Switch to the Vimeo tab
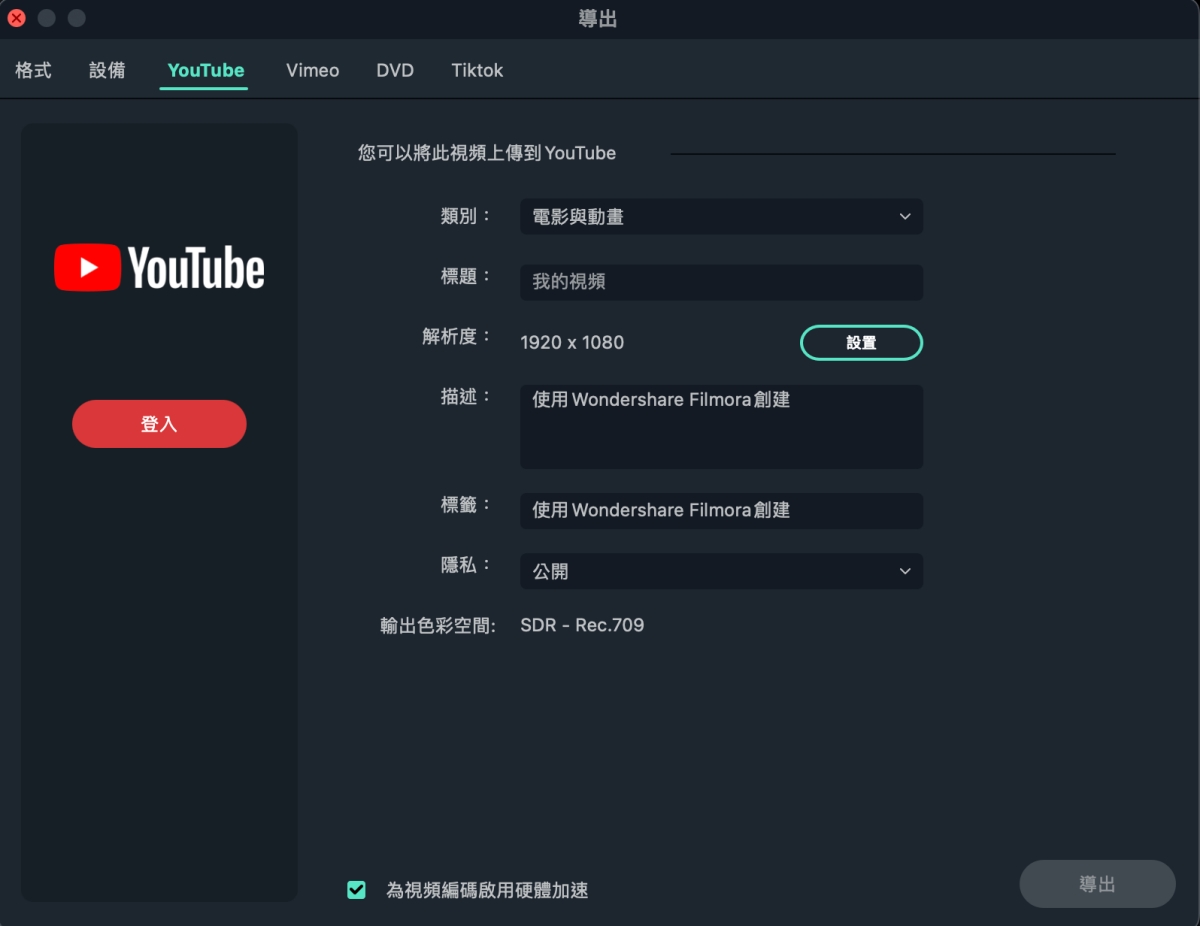This screenshot has height=926, width=1200. click(312, 71)
